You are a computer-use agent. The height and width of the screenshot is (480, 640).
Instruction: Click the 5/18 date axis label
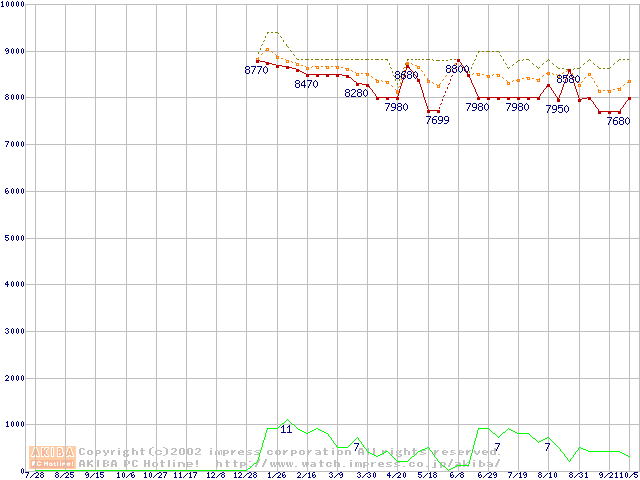coord(427,476)
